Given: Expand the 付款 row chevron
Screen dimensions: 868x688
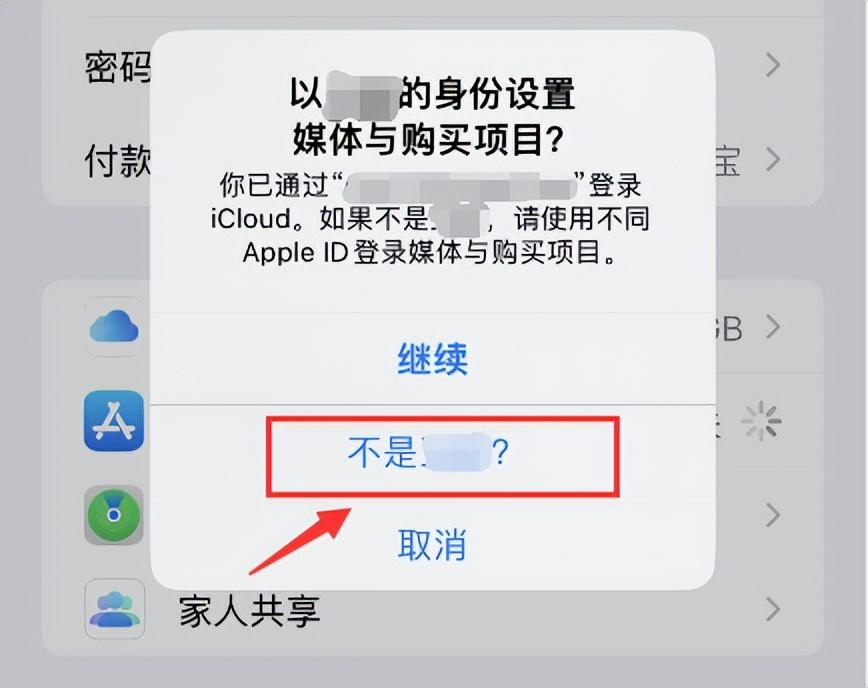Looking at the screenshot, I should point(773,159).
